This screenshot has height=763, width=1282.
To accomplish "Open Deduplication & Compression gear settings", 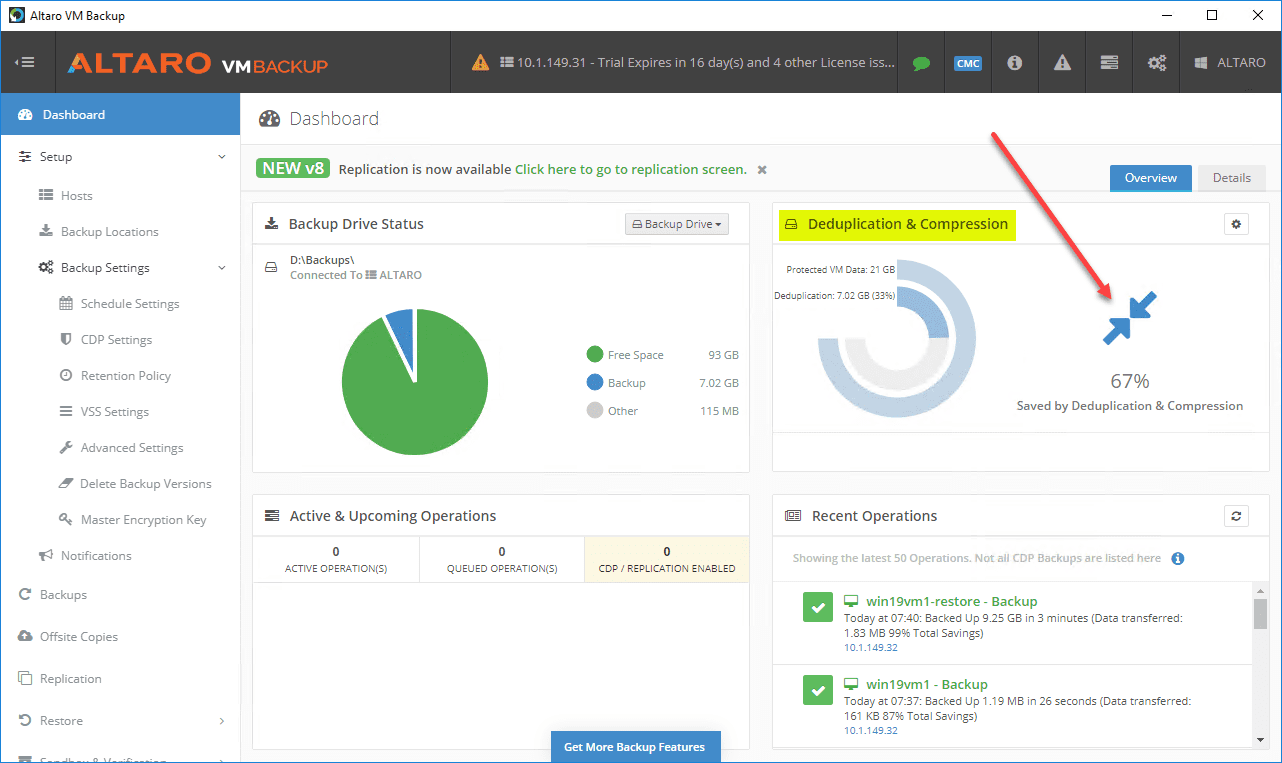I will 1236,224.
